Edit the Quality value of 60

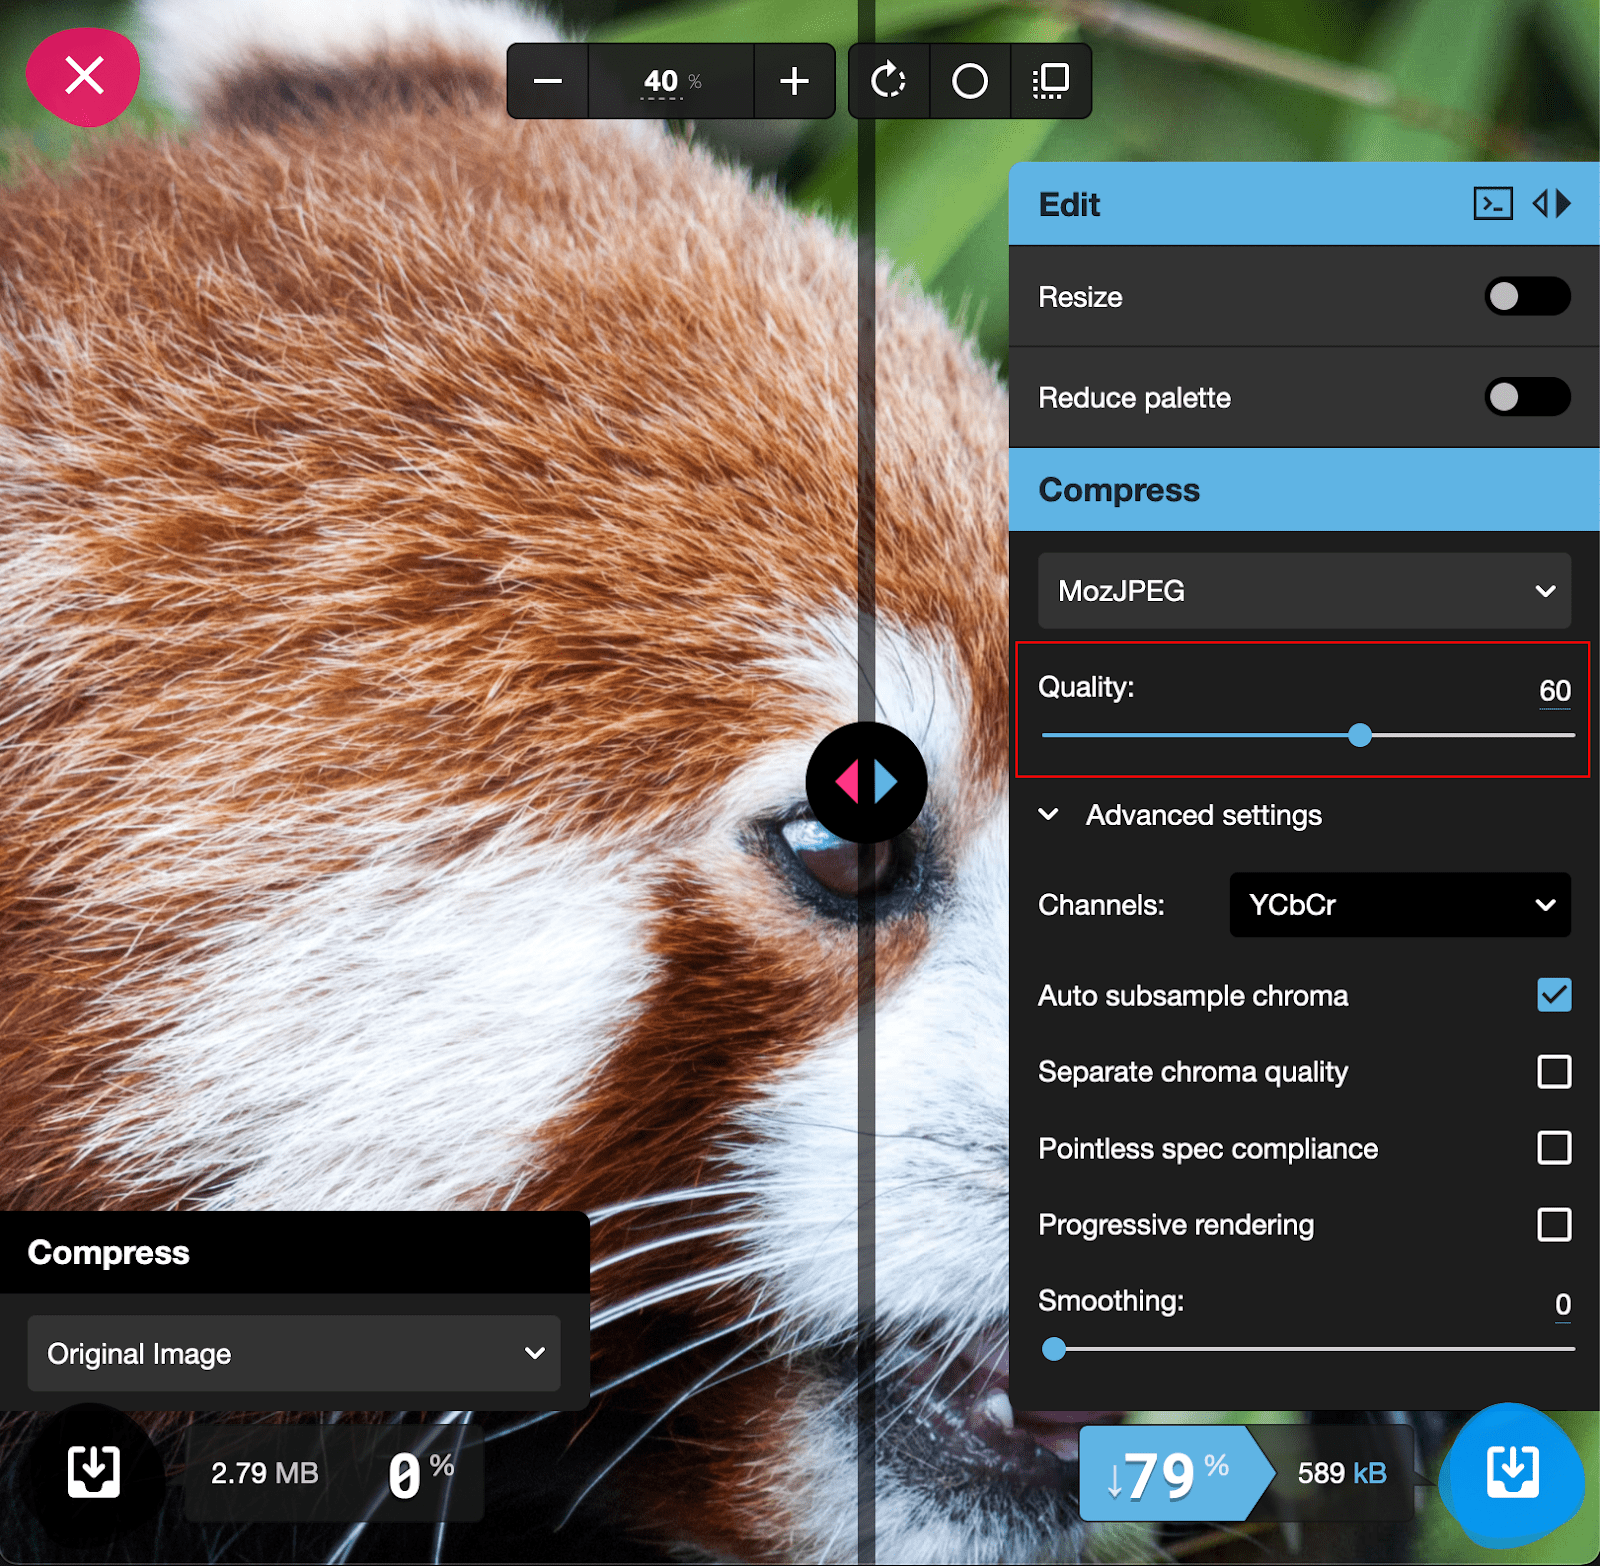pyautogui.click(x=1554, y=690)
